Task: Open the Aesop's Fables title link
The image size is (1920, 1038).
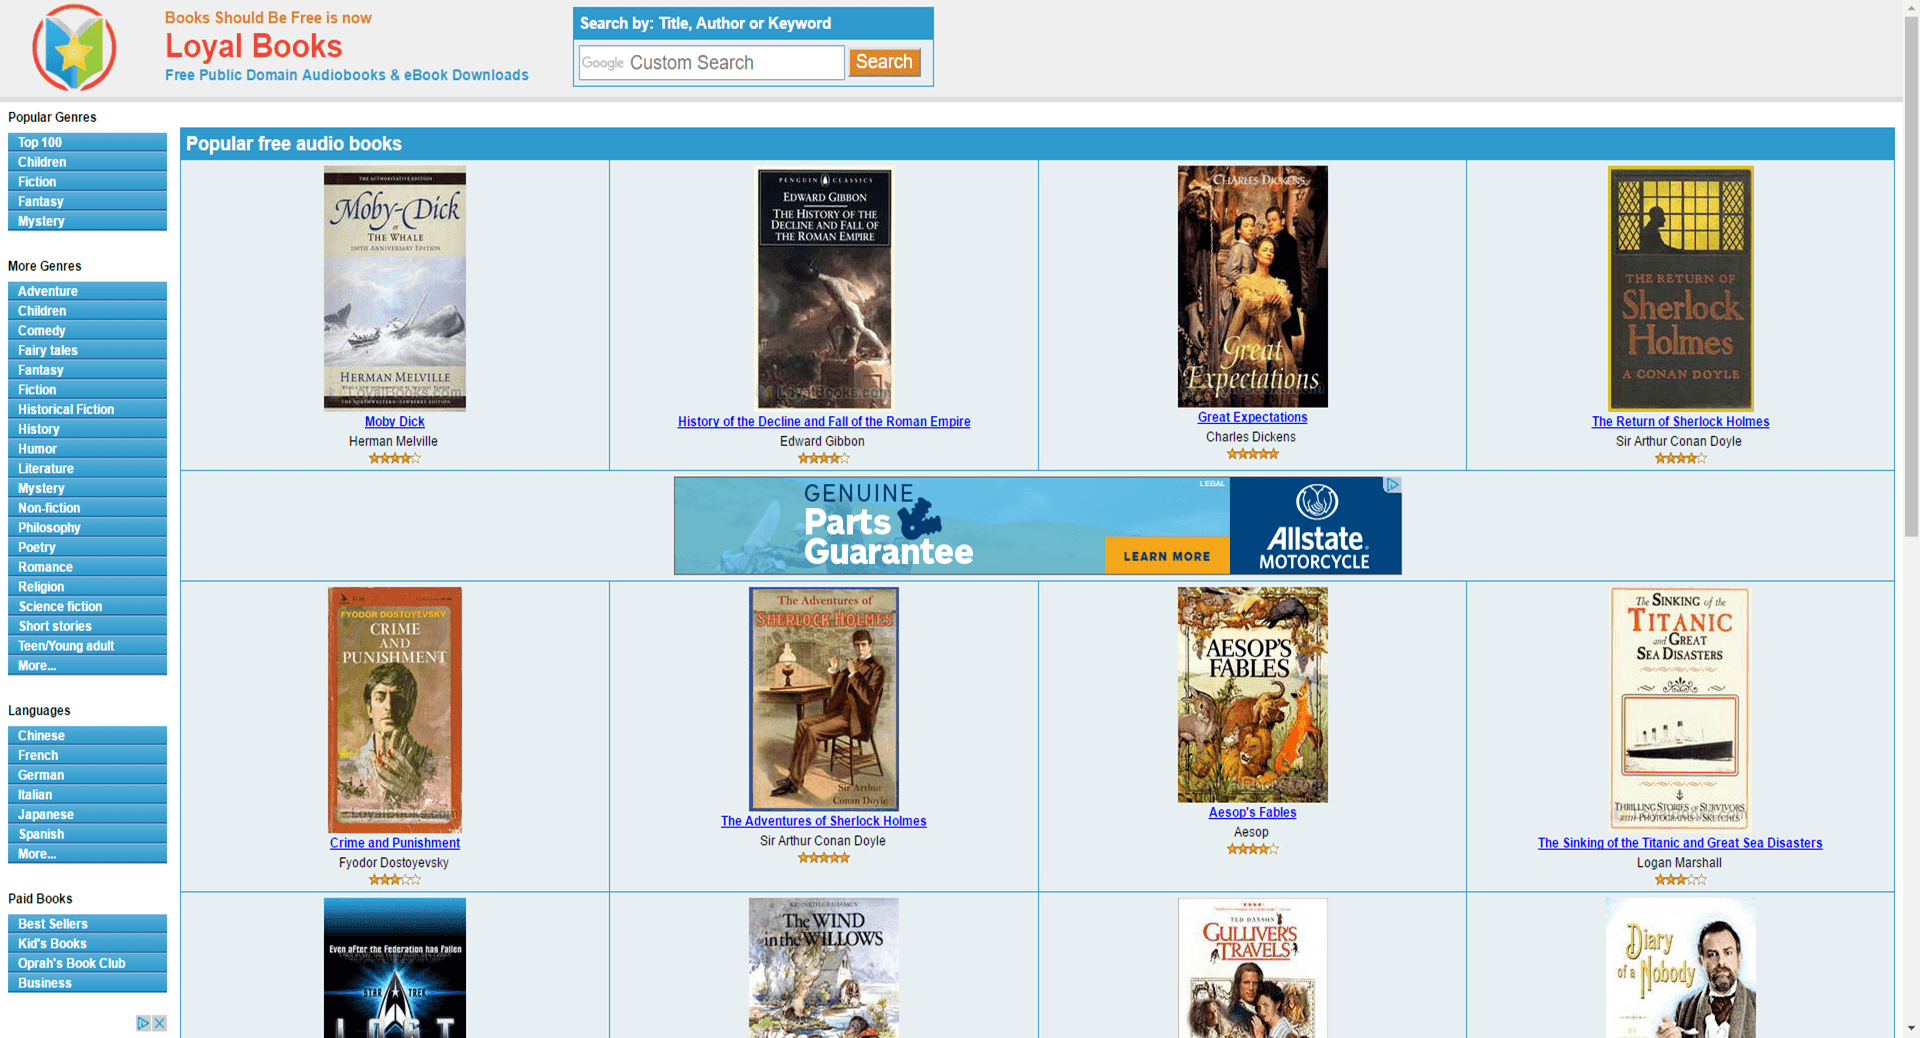Action: tap(1252, 813)
